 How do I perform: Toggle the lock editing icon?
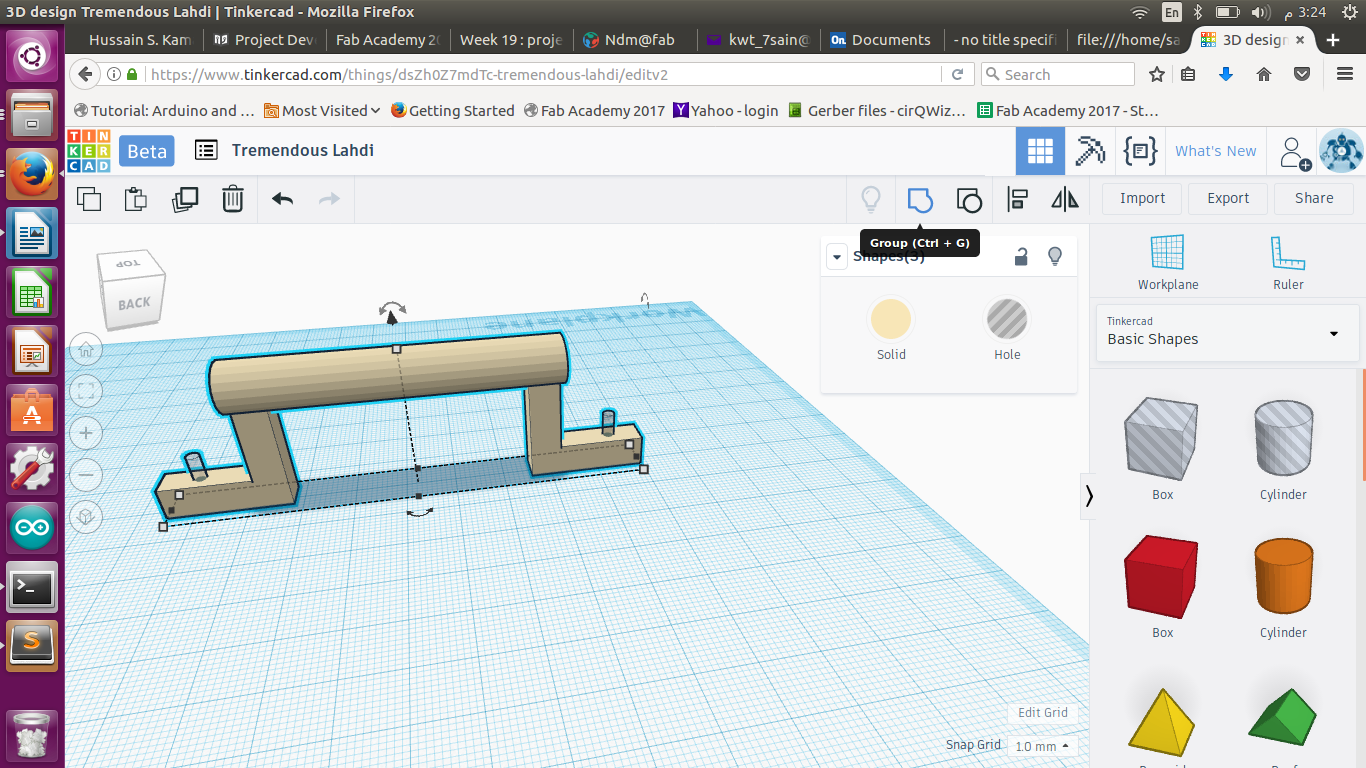1021,257
